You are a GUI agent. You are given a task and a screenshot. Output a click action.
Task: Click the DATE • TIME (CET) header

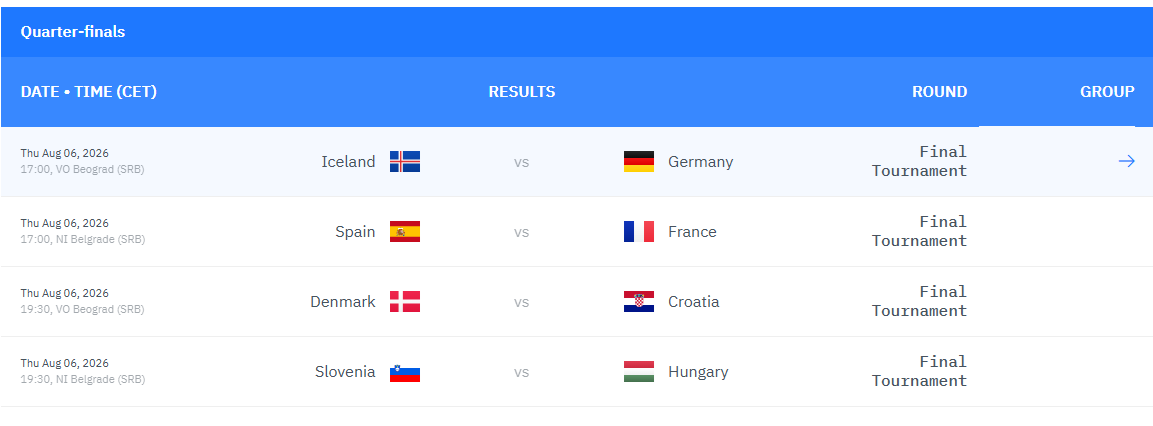[88, 92]
